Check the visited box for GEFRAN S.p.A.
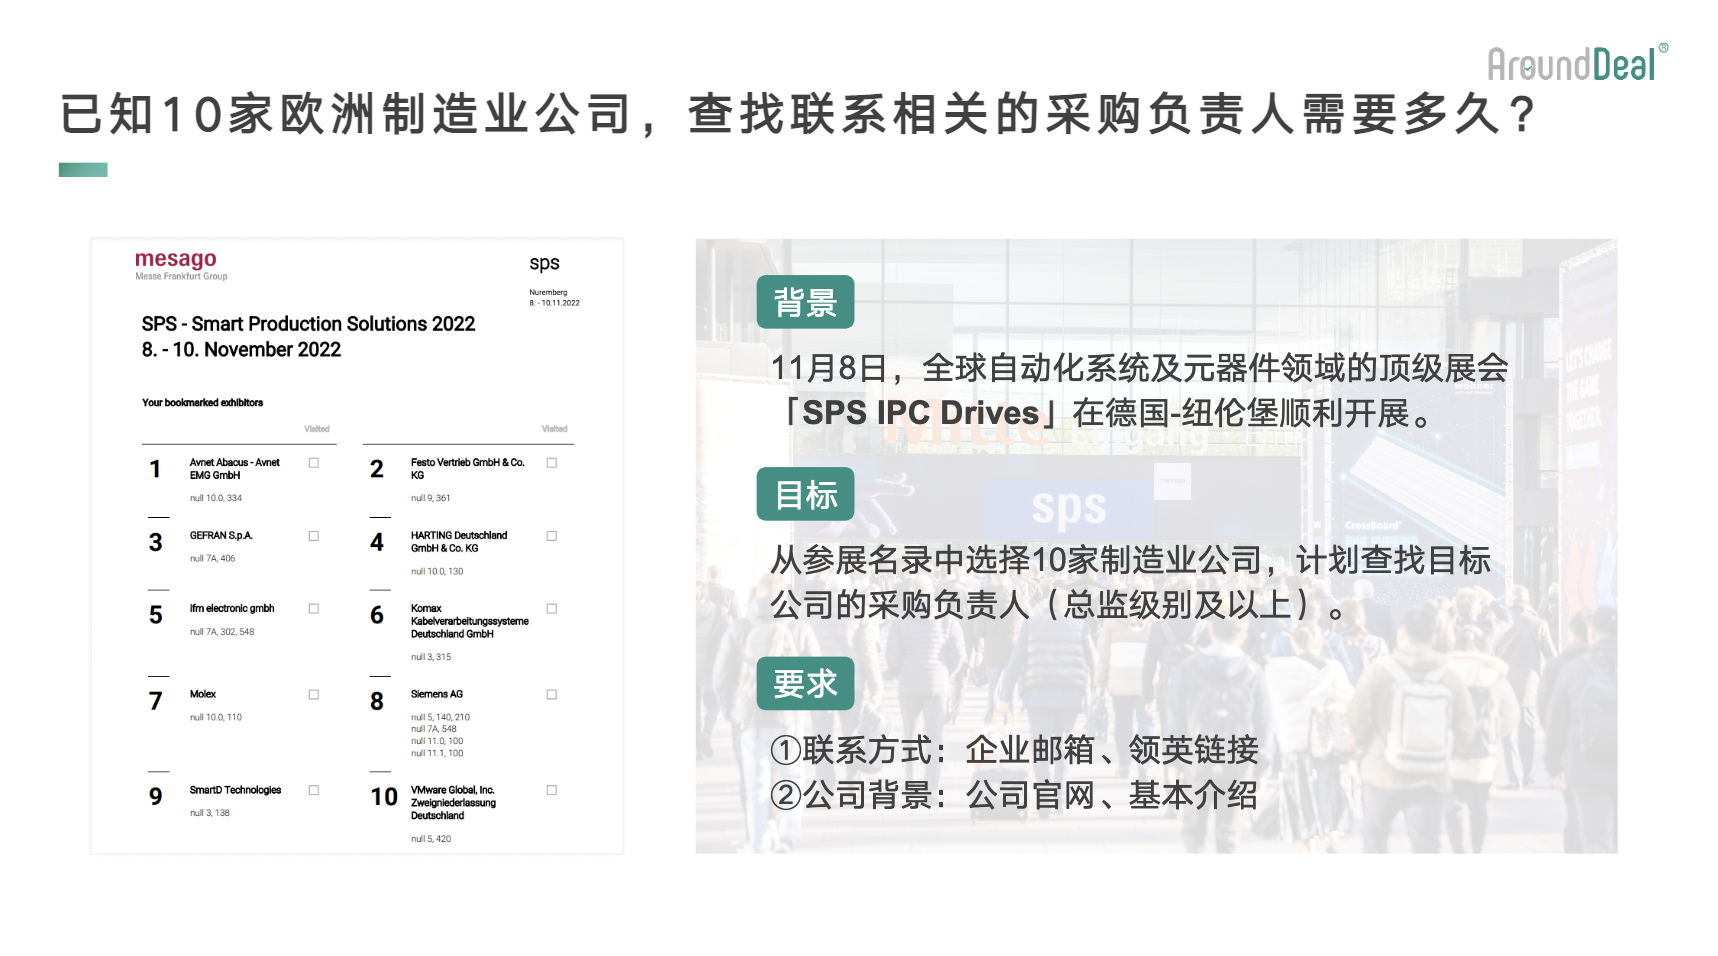 [x=314, y=536]
